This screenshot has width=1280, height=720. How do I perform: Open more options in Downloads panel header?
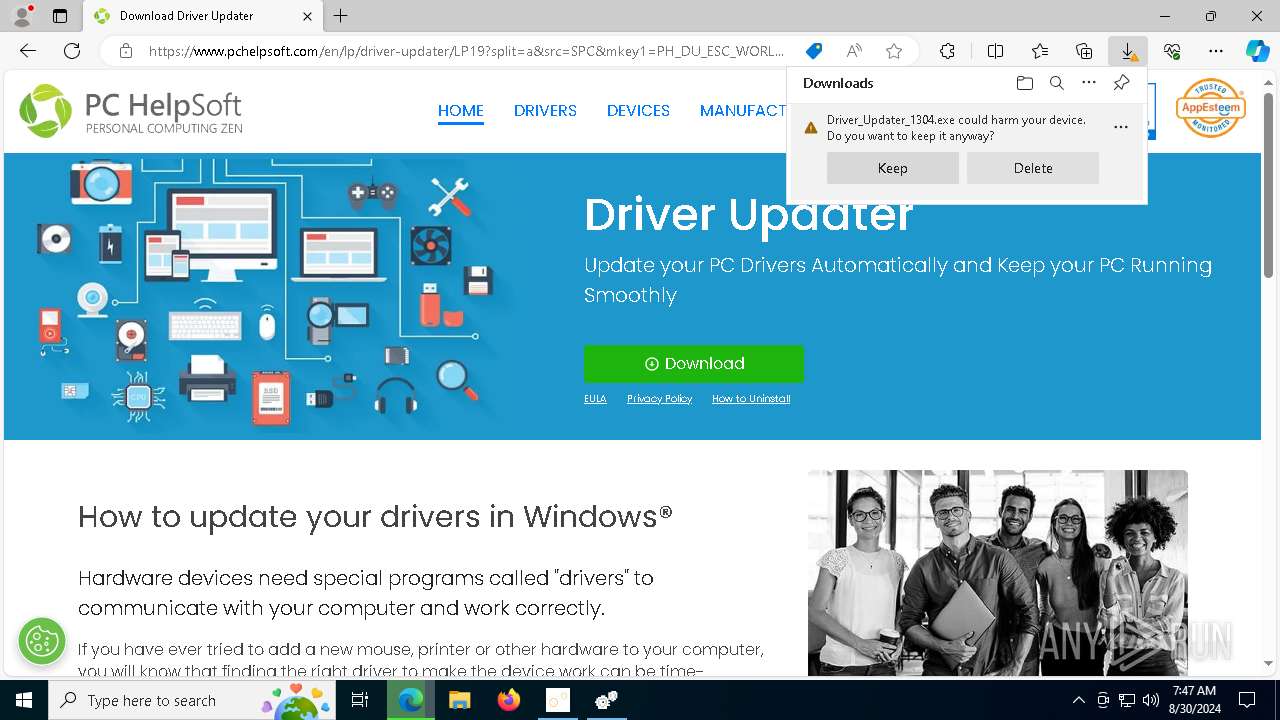pos(1089,83)
